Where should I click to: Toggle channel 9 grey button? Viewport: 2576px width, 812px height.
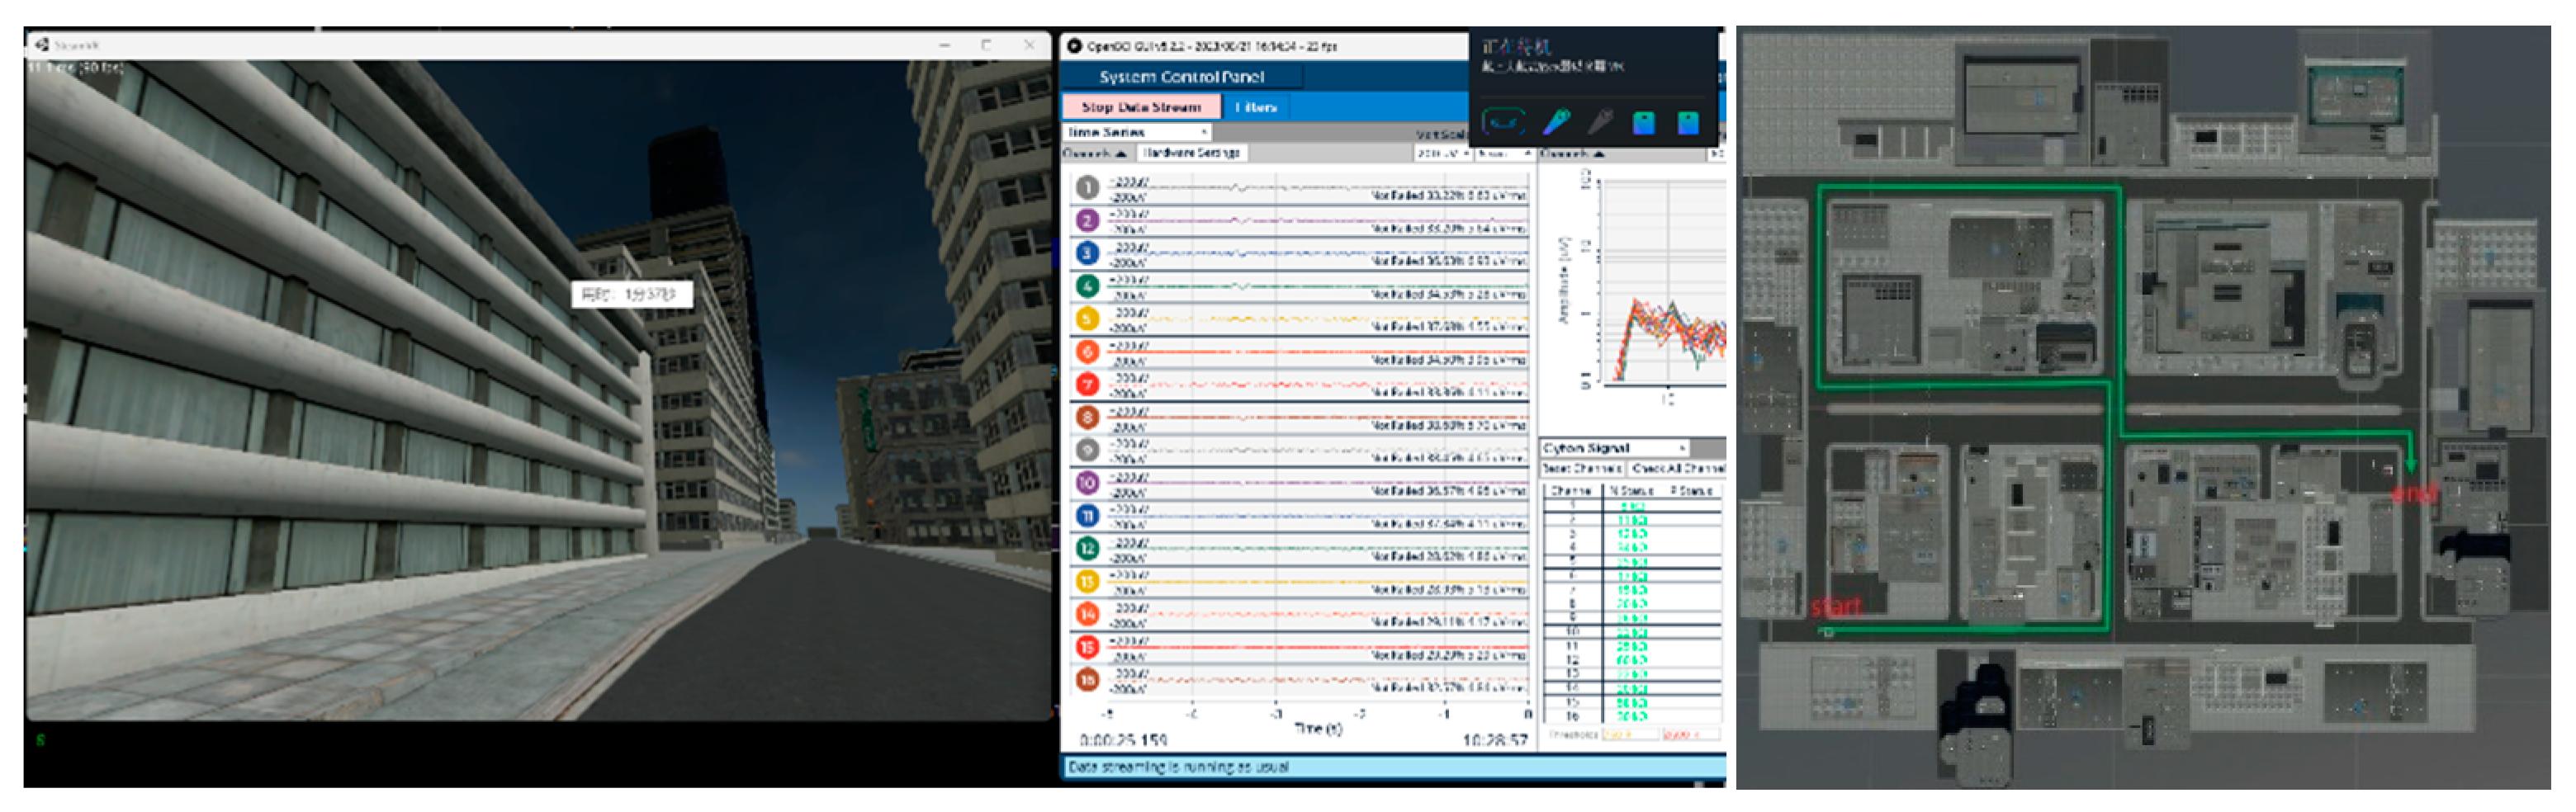coord(1087,451)
